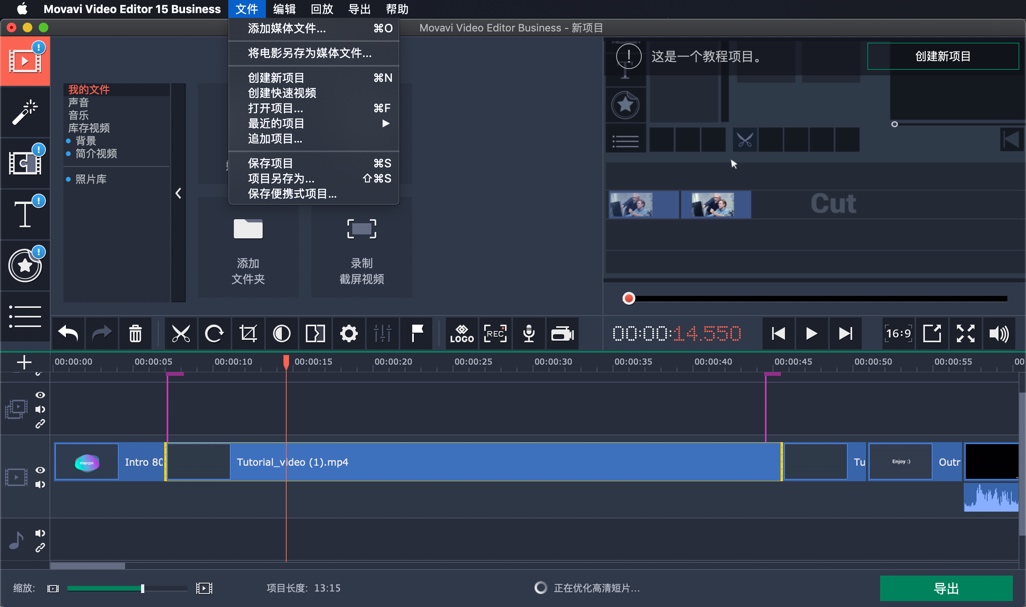
Task: Click the 创建新项目 button
Action: 941,57
